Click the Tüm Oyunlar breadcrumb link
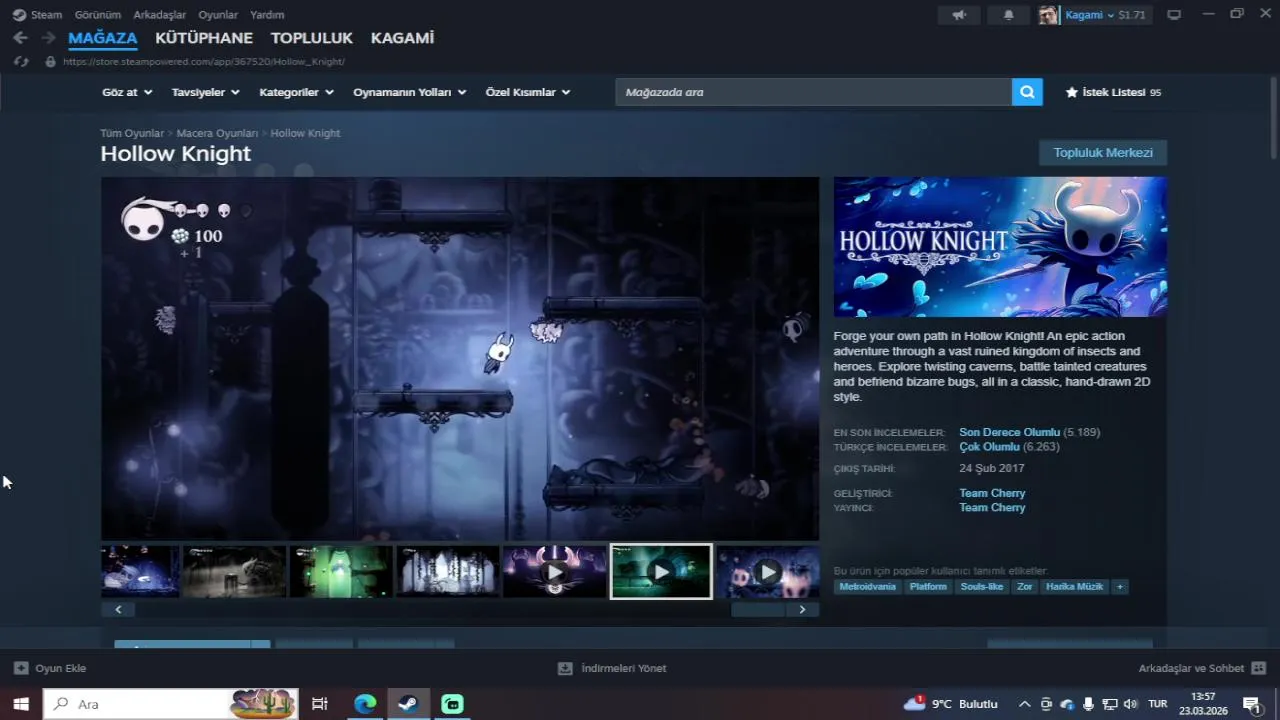The height and width of the screenshot is (720, 1280). tap(132, 133)
